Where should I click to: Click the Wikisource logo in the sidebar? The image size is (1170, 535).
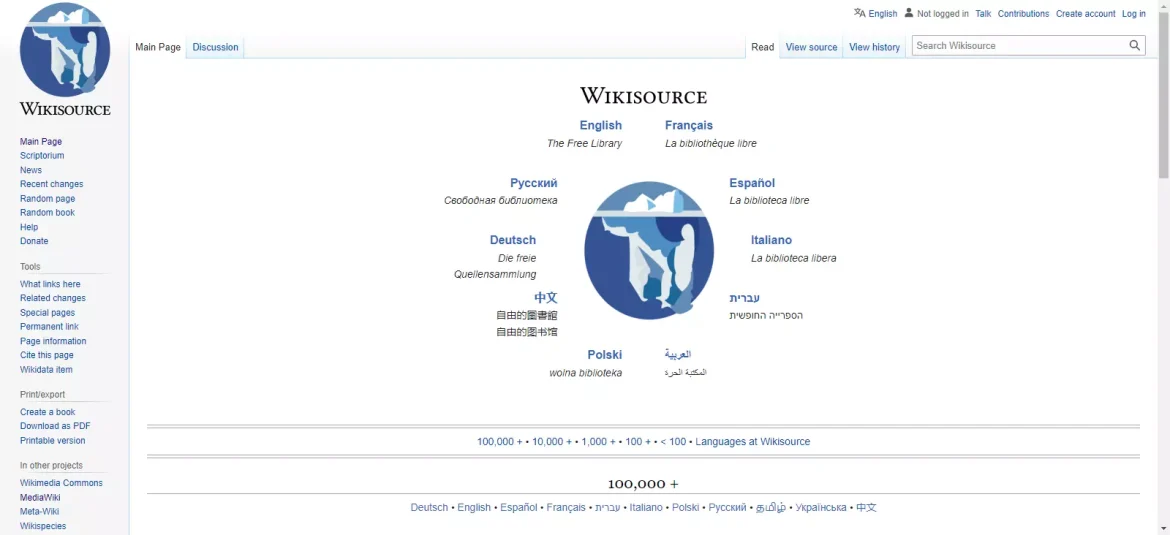(65, 60)
